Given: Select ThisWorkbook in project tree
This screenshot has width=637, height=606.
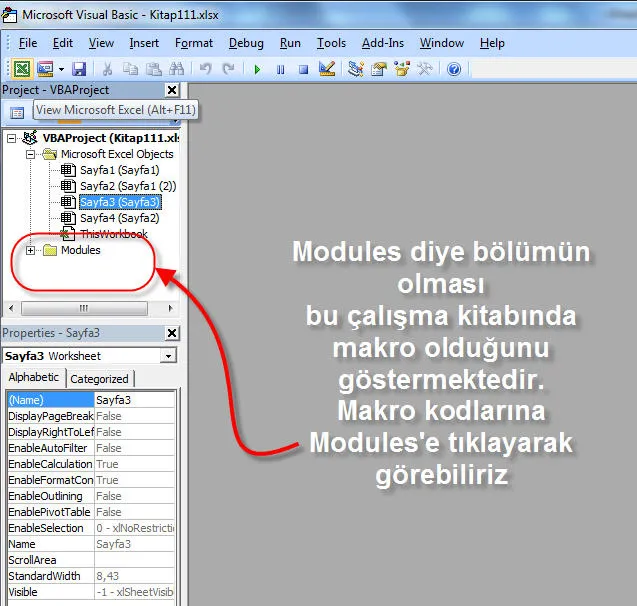Looking at the screenshot, I should (112, 234).
